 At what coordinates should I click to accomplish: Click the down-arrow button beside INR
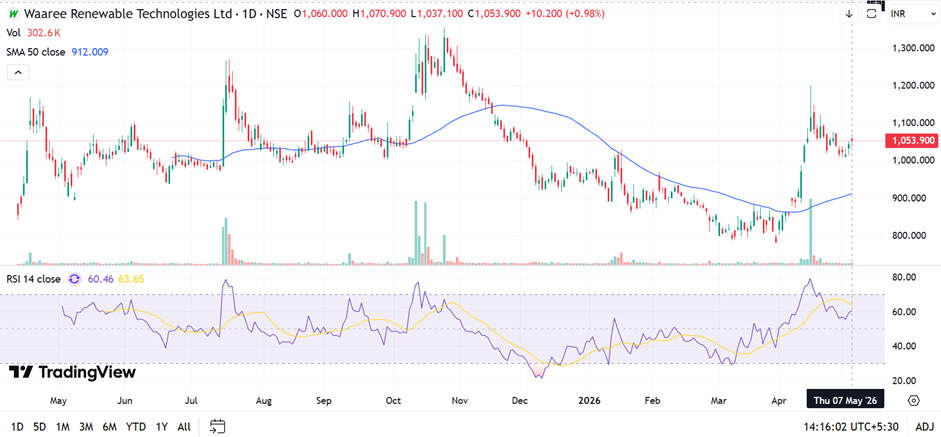[849, 14]
